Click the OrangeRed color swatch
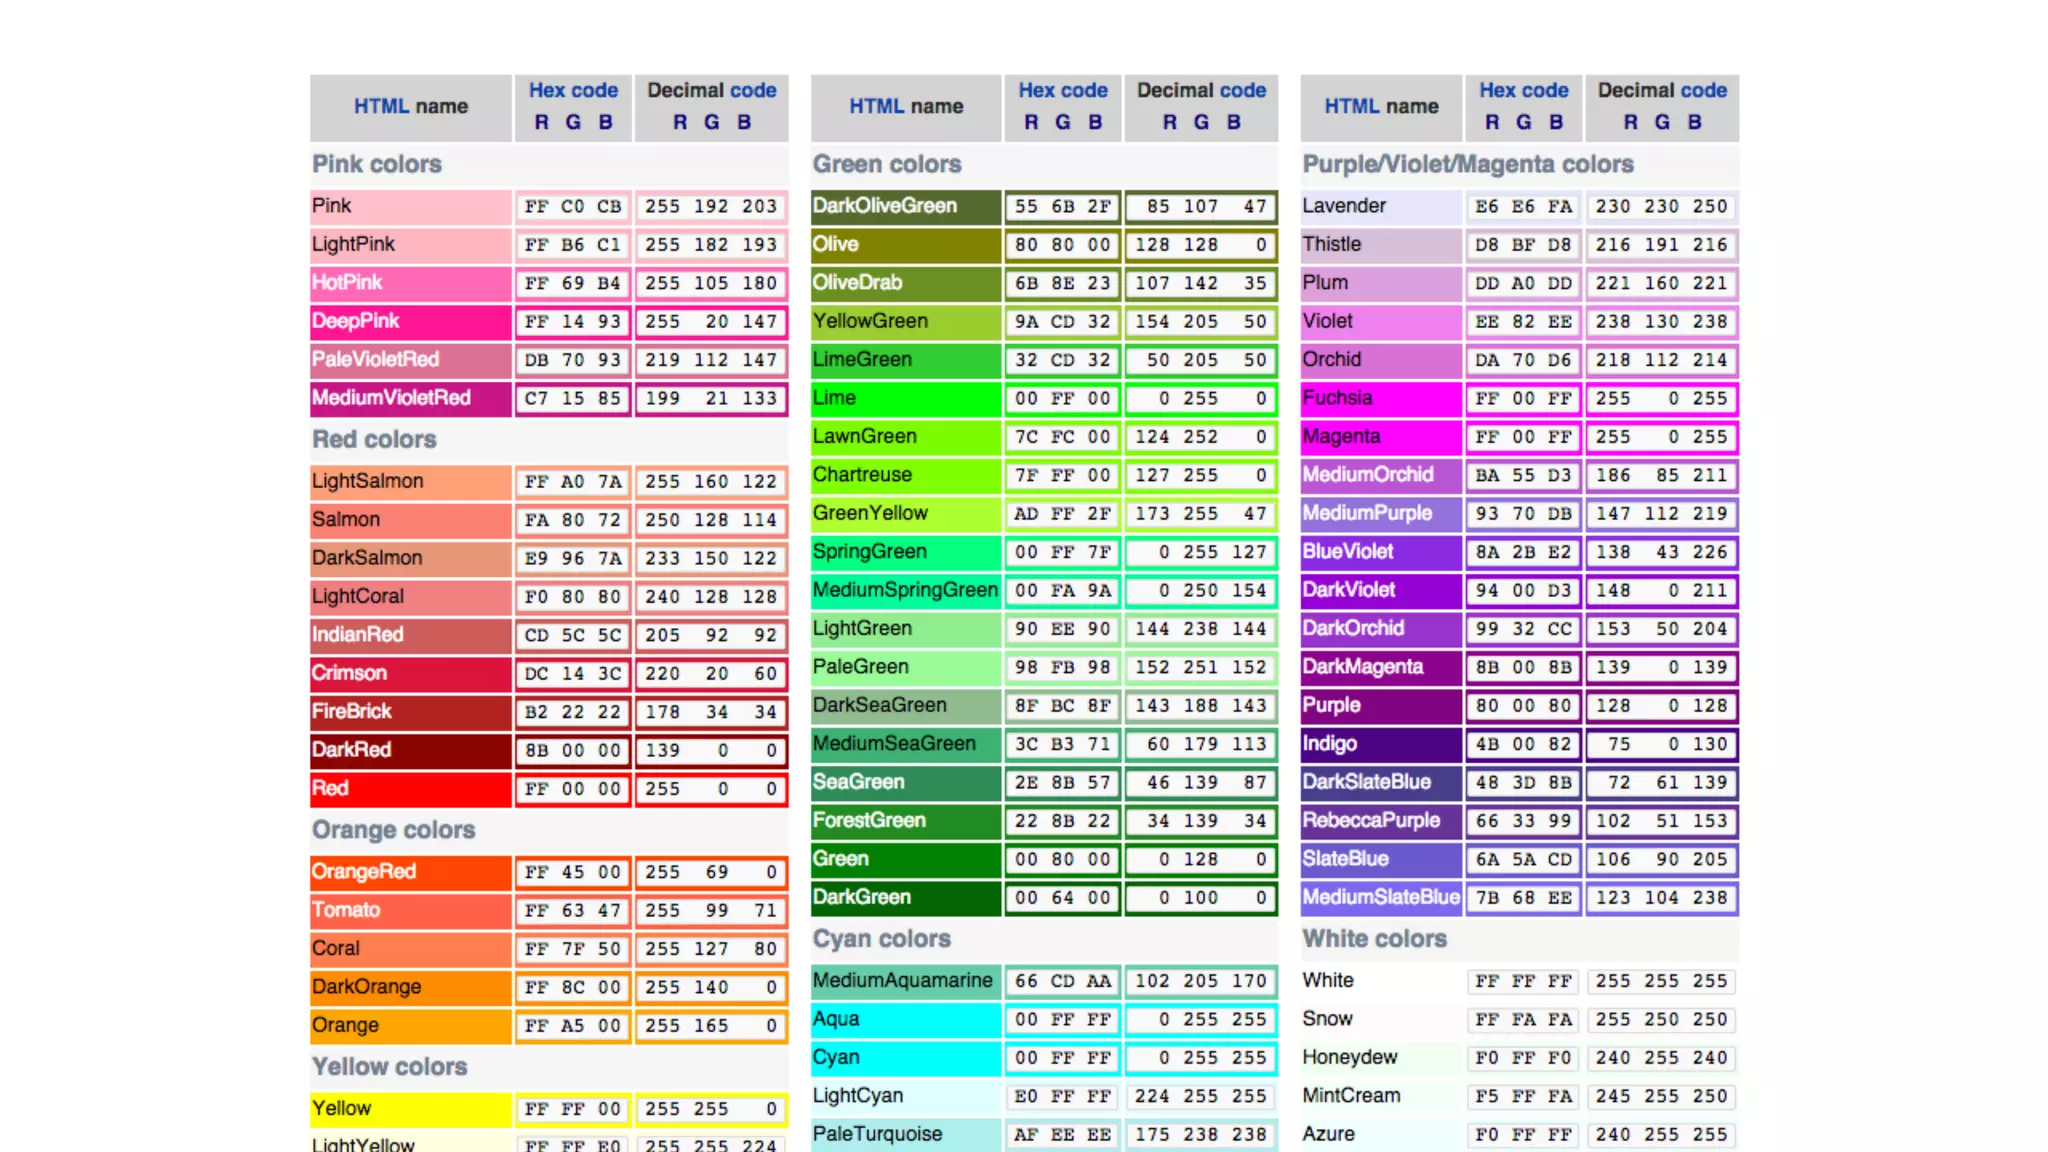Image resolution: width=2048 pixels, height=1152 pixels. (x=410, y=872)
